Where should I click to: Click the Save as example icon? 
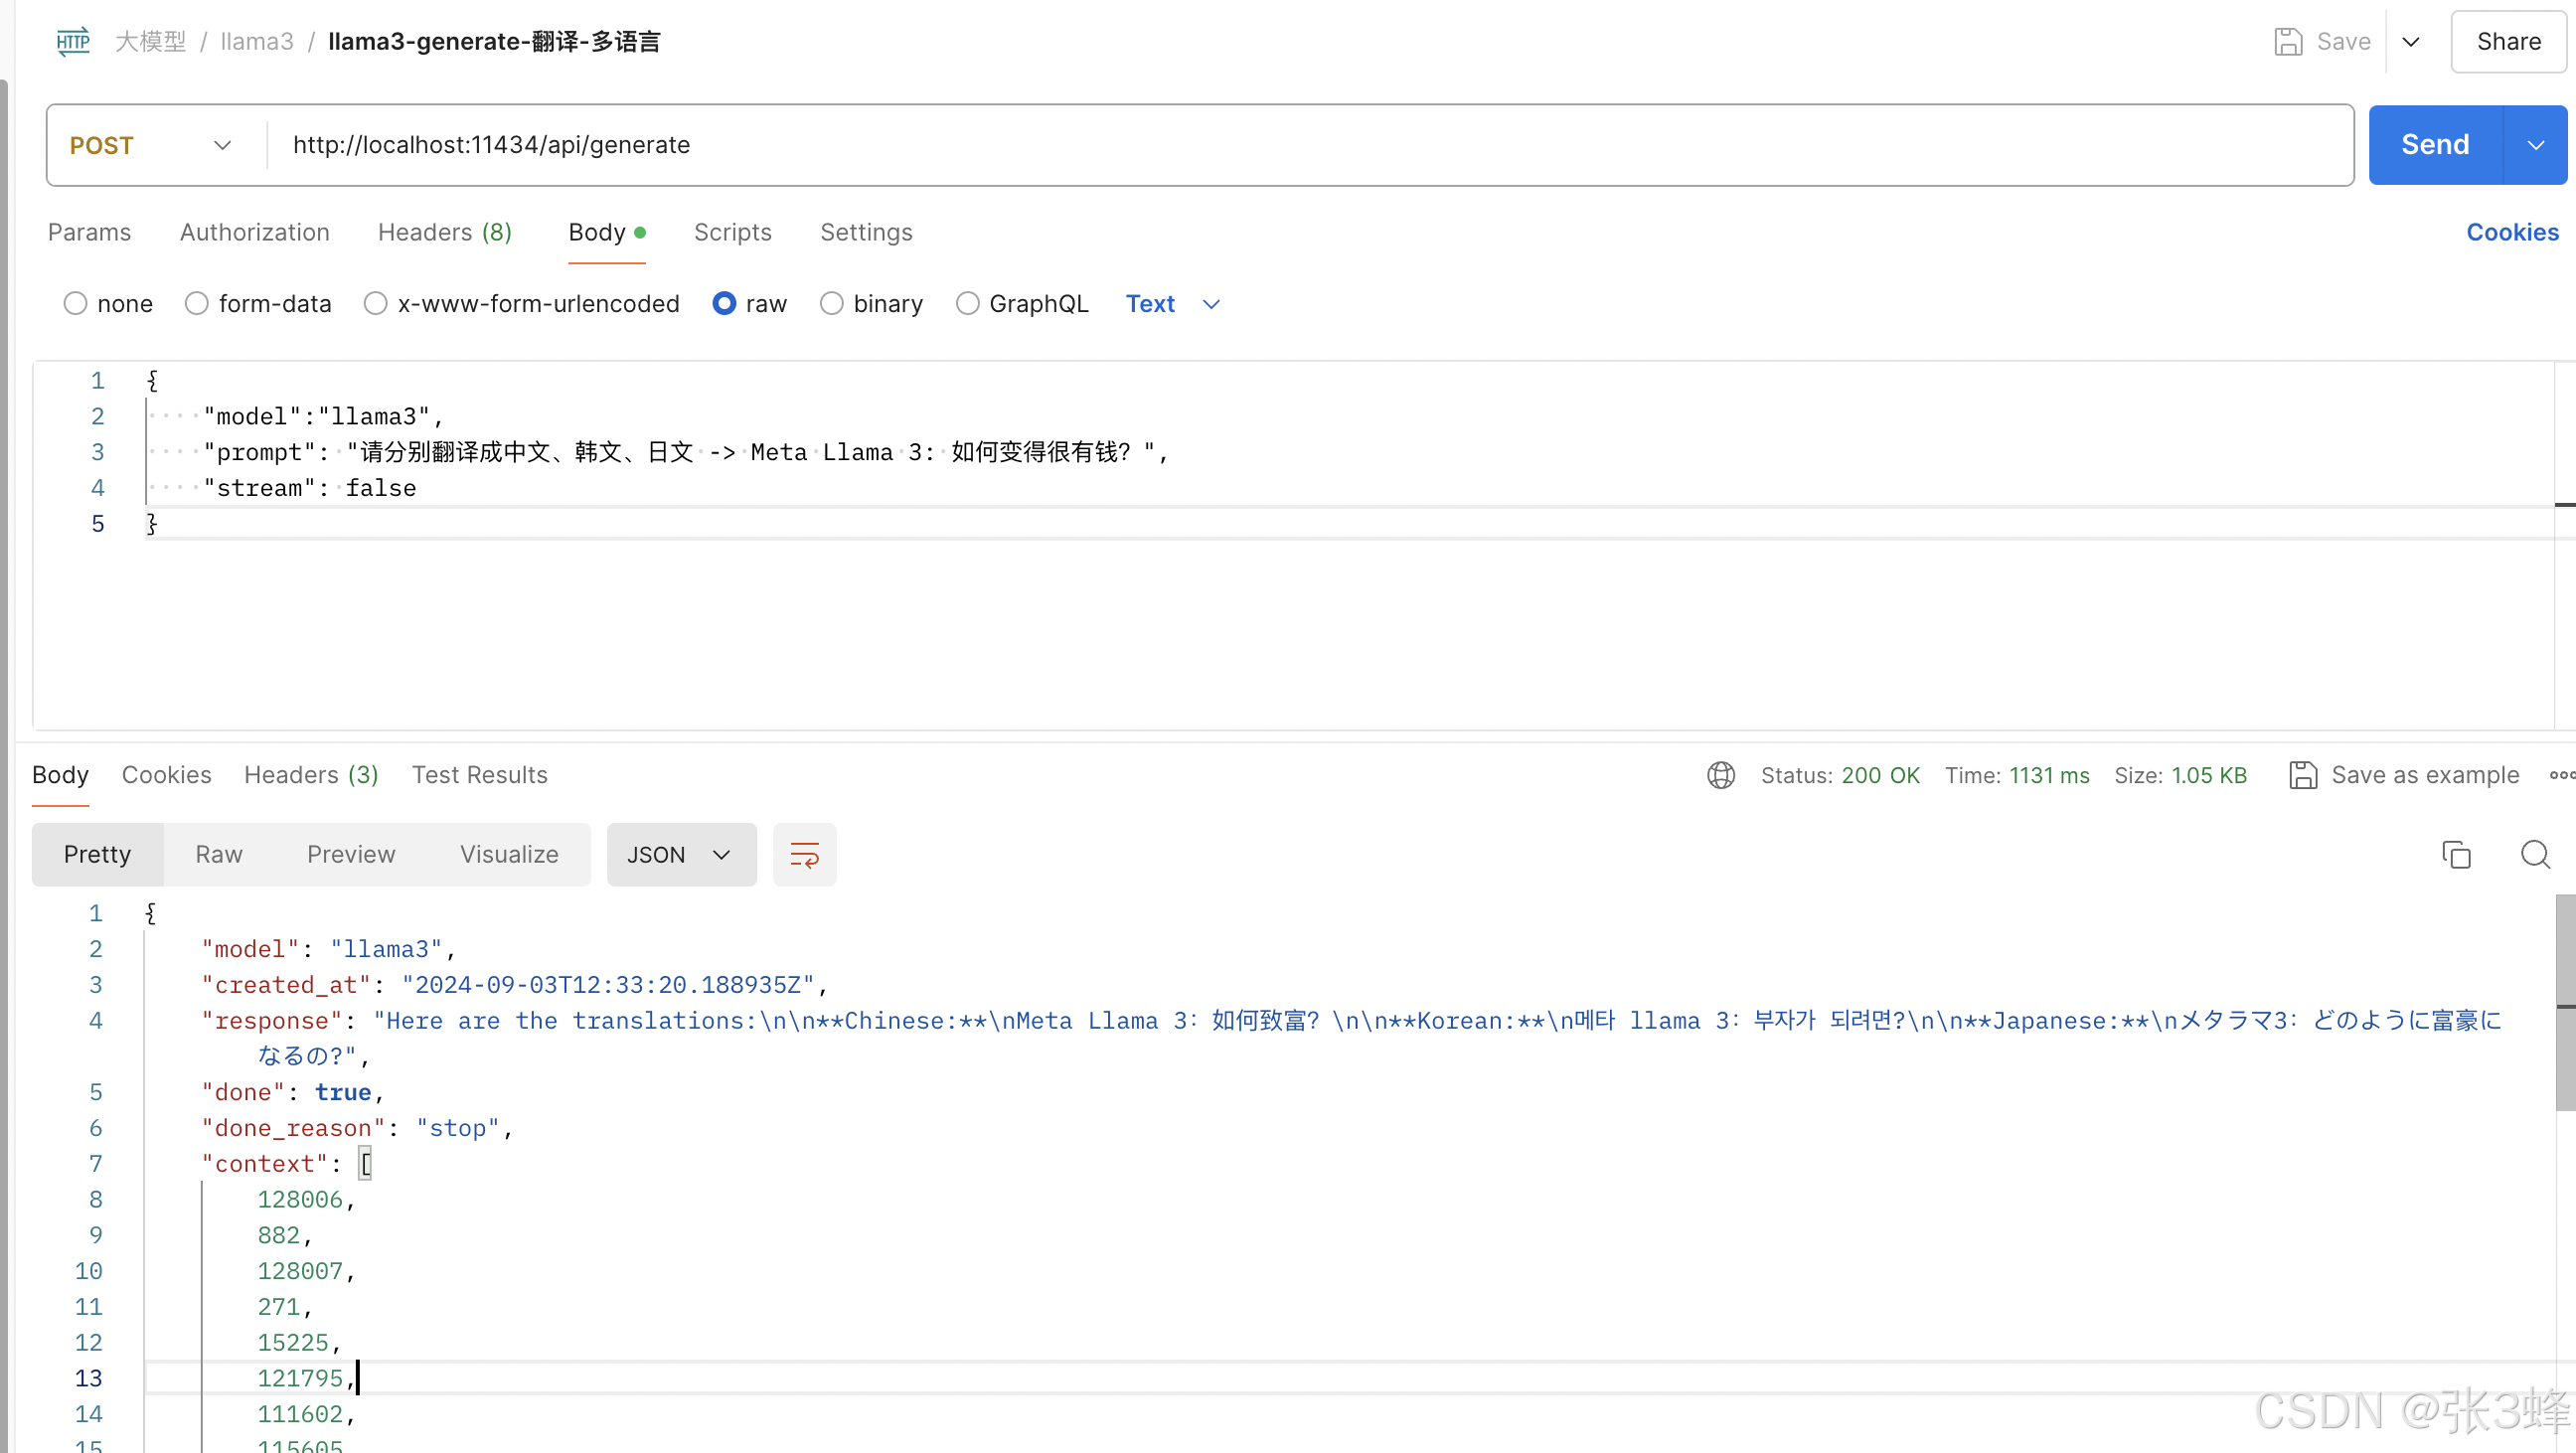click(x=2303, y=775)
